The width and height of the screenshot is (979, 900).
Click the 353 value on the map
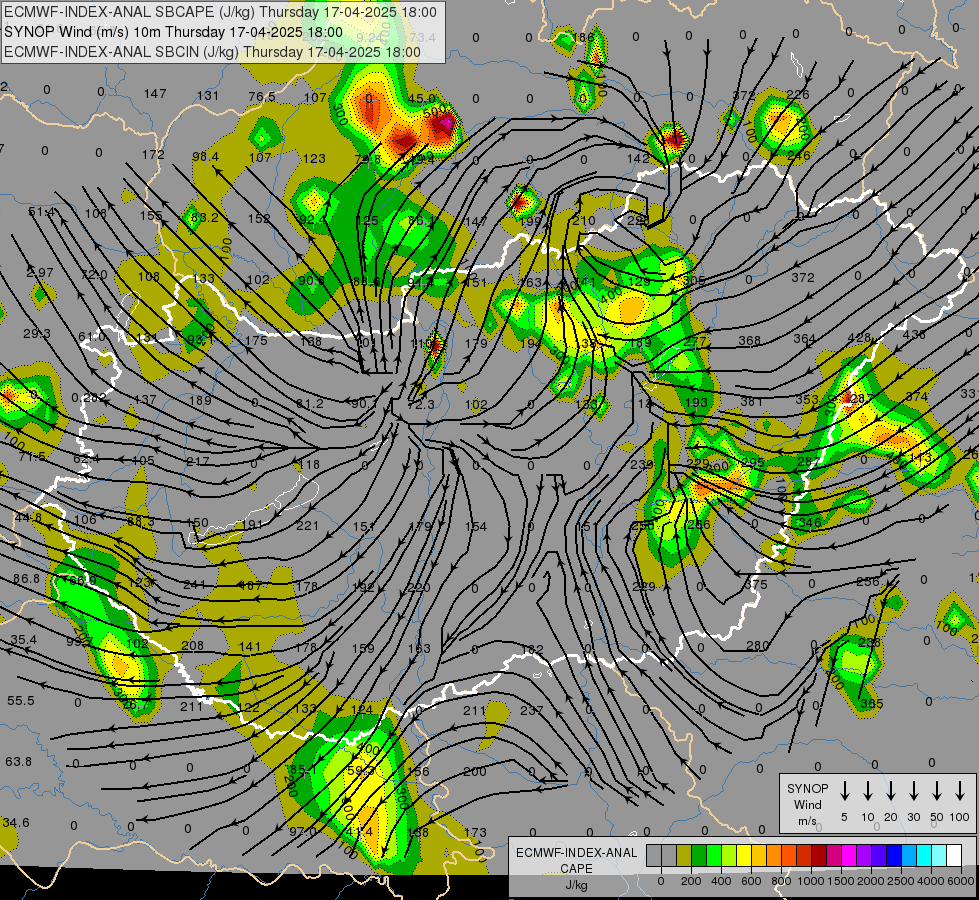pyautogui.click(x=807, y=398)
